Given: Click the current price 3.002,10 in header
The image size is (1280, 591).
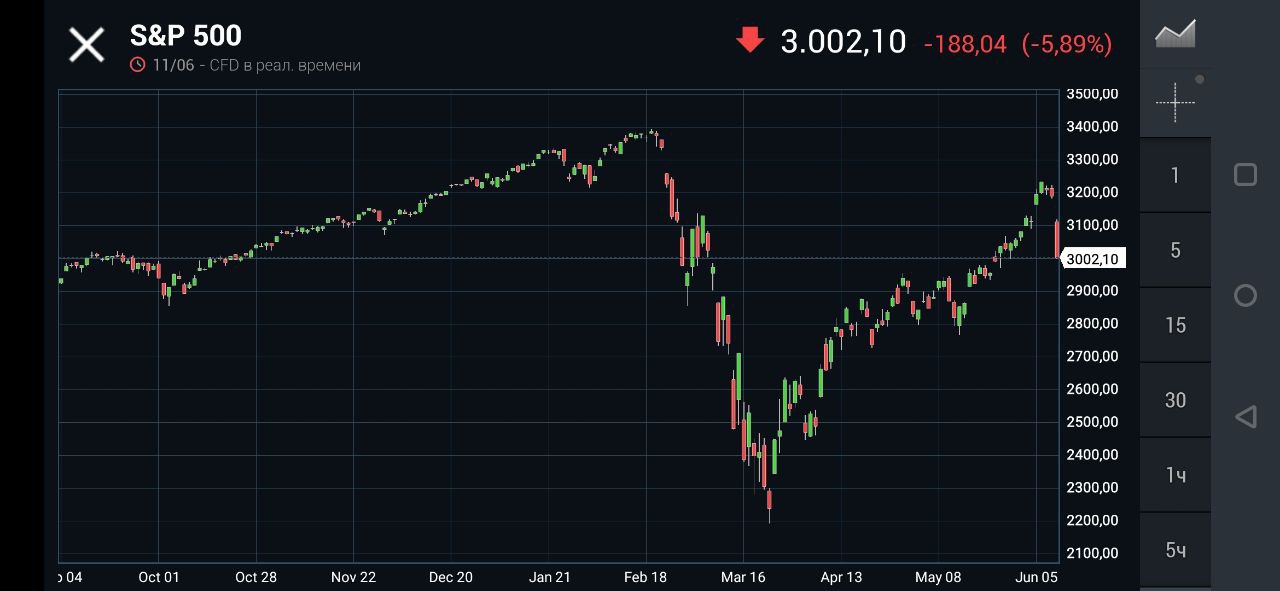Looking at the screenshot, I should 843,42.
